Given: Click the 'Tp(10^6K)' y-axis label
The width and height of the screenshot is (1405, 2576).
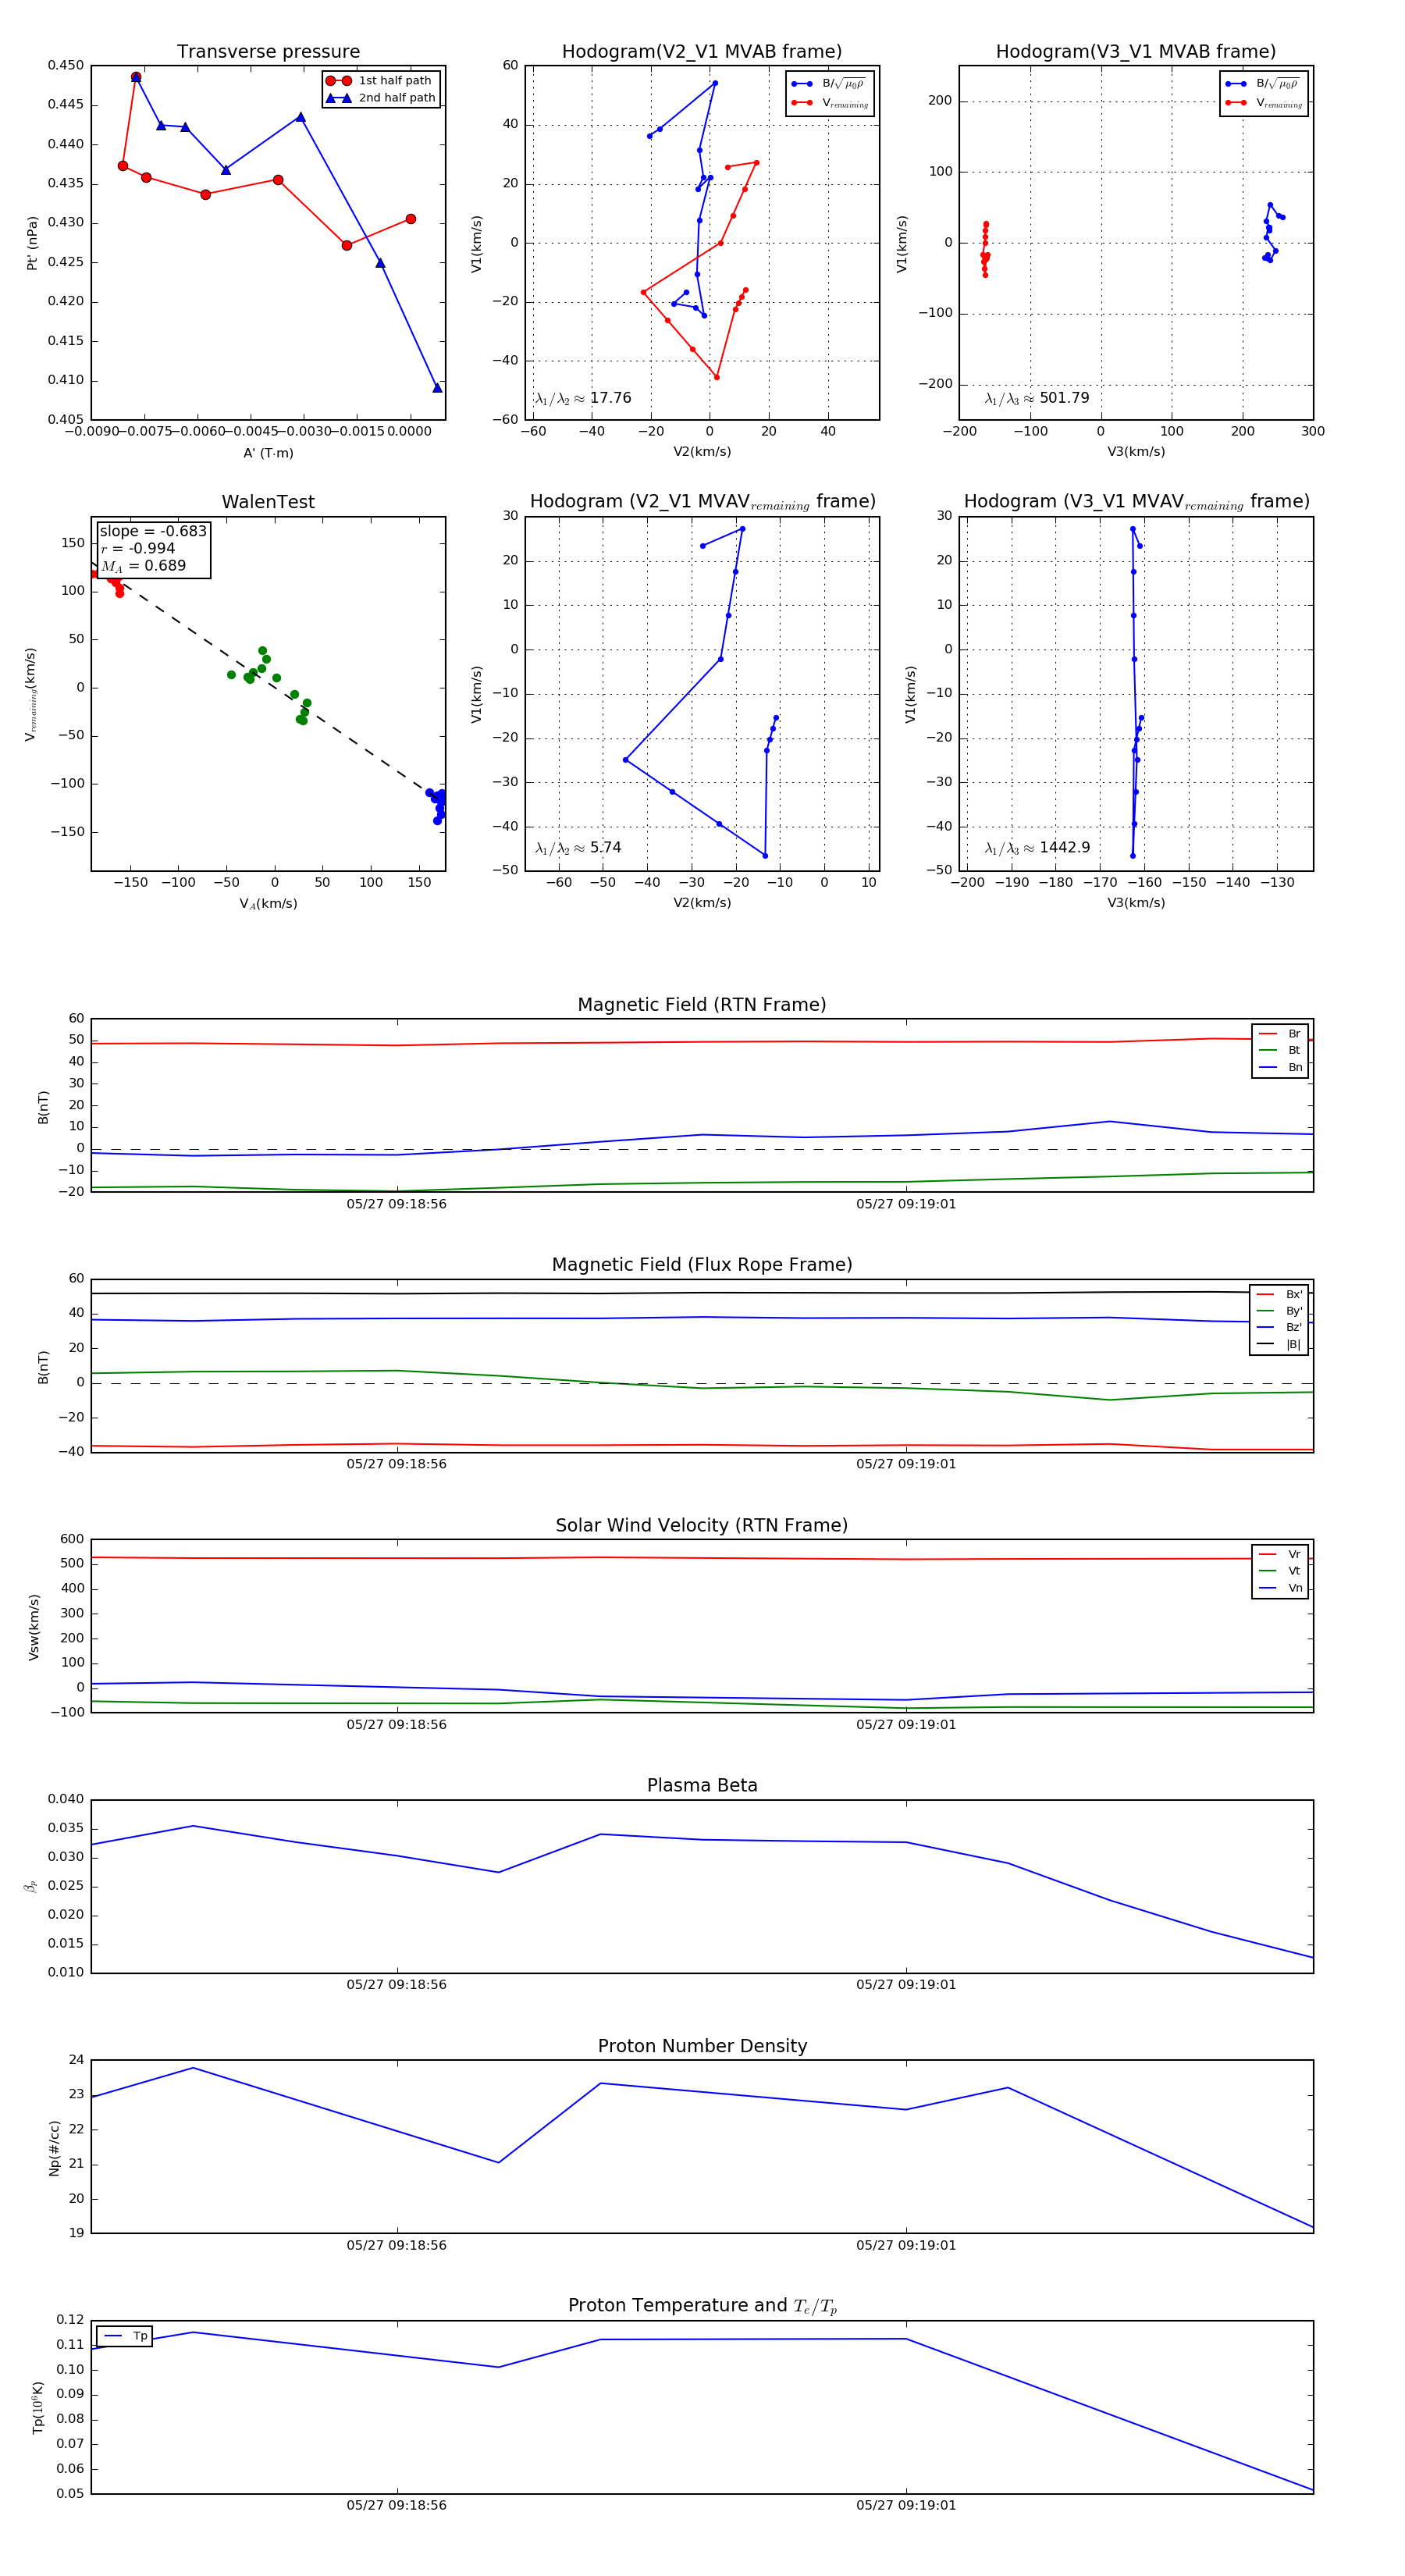Looking at the screenshot, I should coord(38,2407).
